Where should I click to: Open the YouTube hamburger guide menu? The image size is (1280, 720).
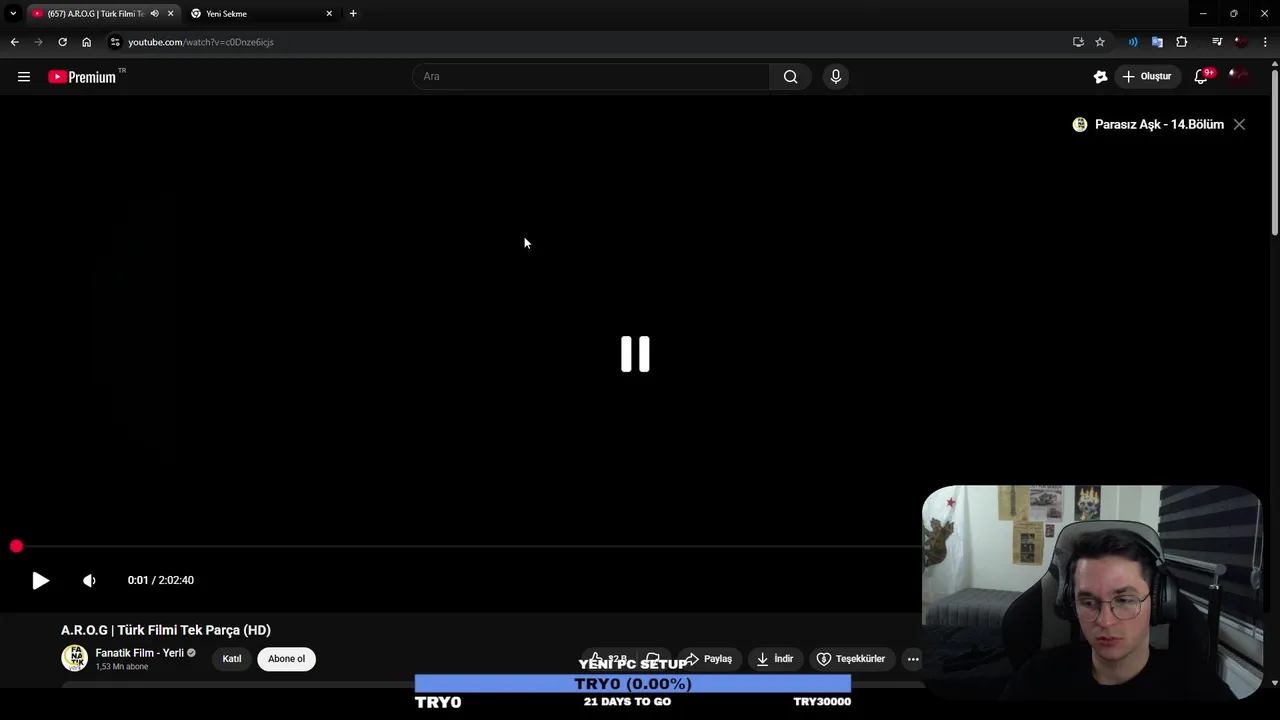pyautogui.click(x=24, y=77)
